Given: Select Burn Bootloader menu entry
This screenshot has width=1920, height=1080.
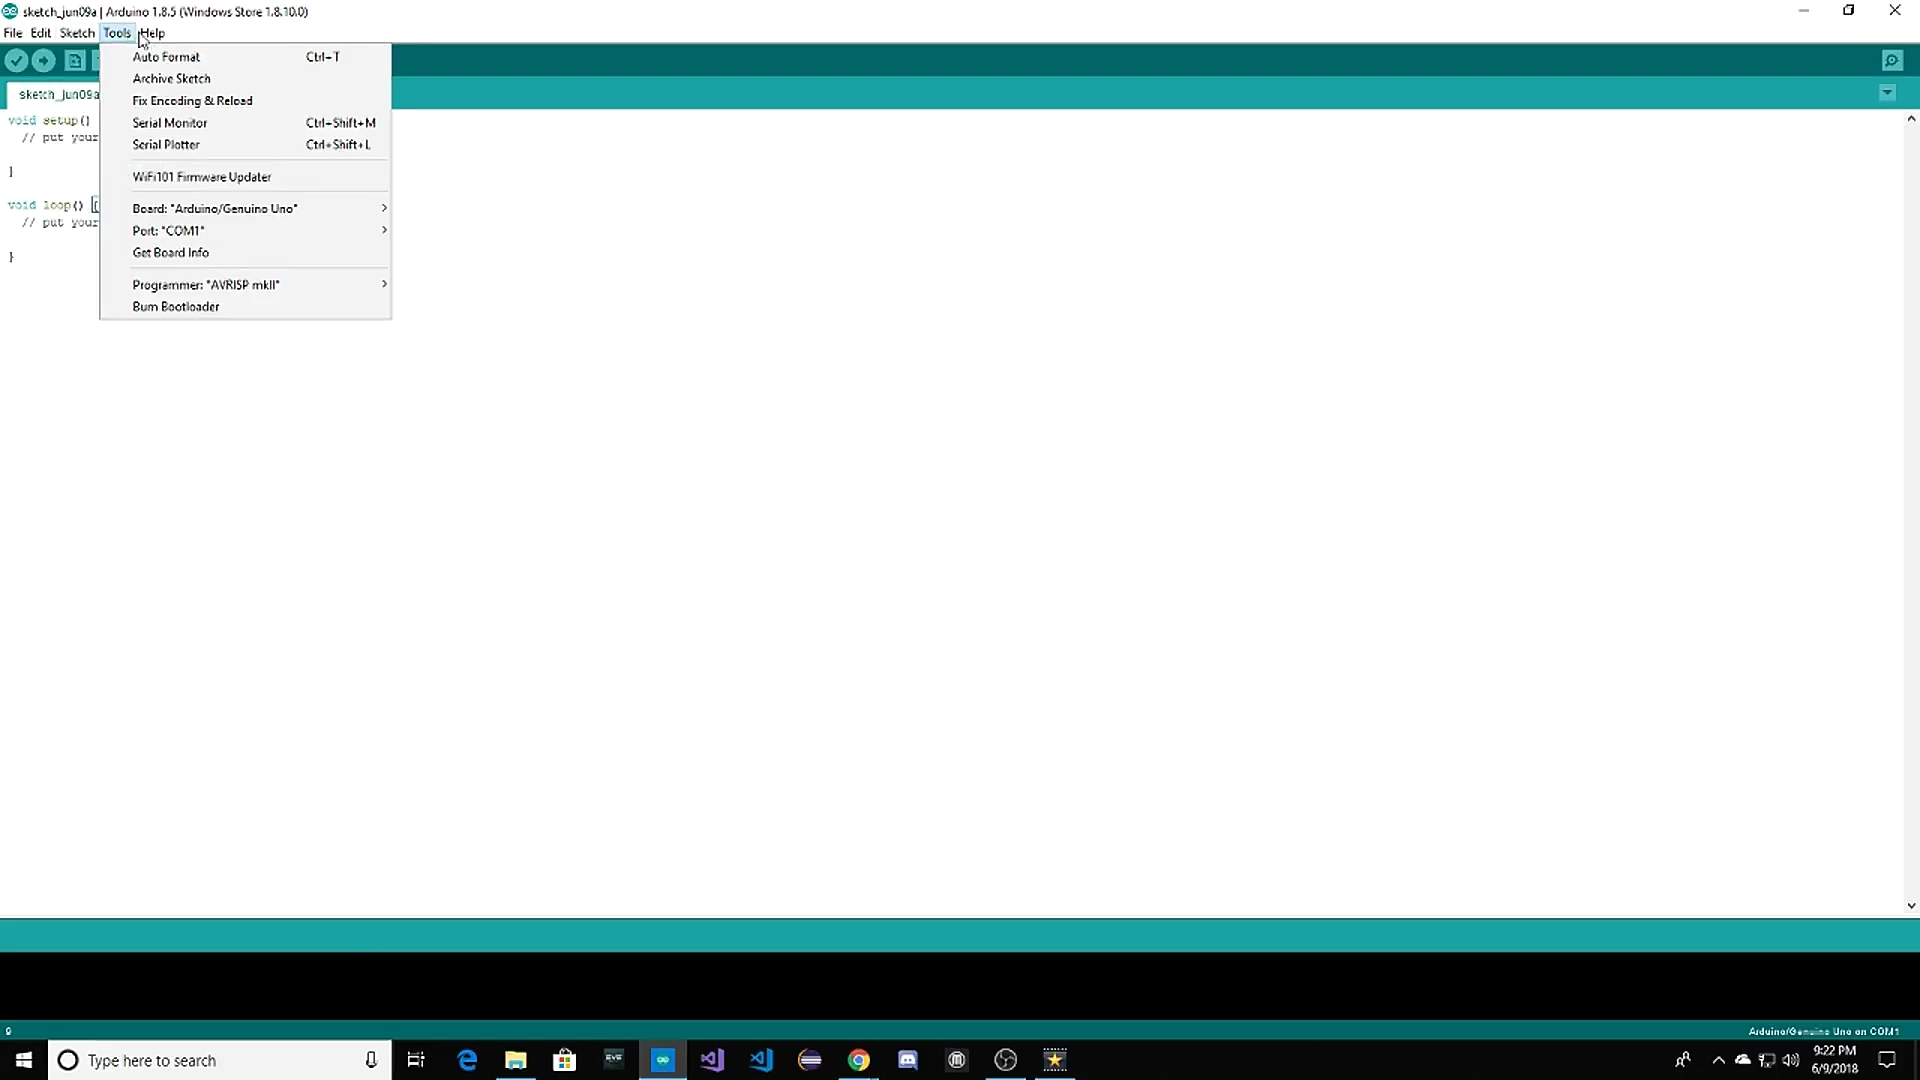Looking at the screenshot, I should click(176, 307).
